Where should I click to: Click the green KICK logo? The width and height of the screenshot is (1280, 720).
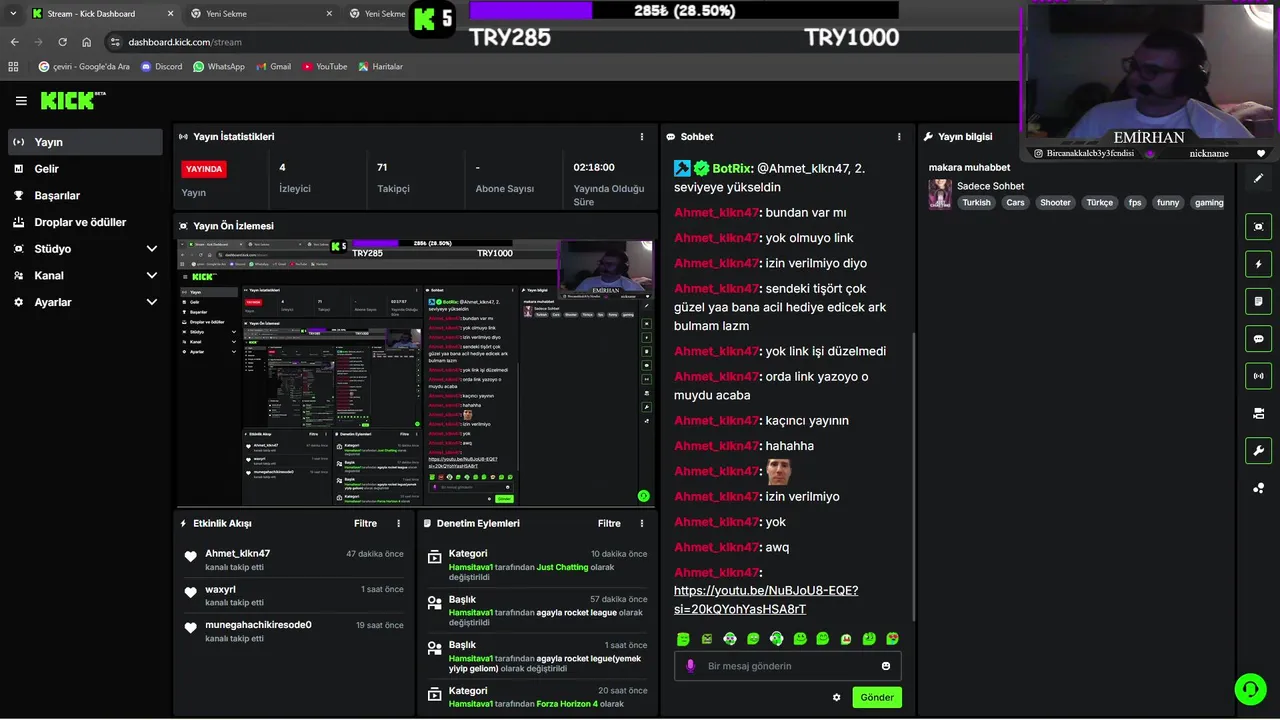[68, 101]
